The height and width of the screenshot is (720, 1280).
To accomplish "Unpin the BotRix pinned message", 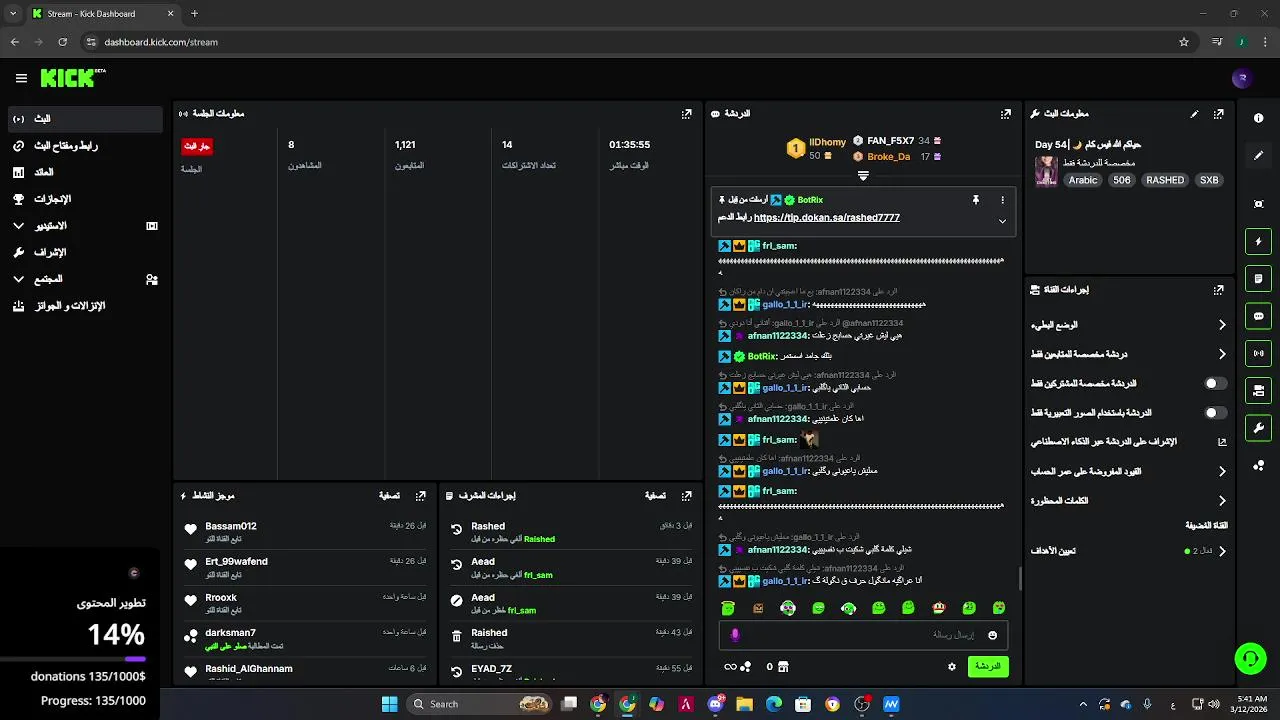I will point(976,200).
